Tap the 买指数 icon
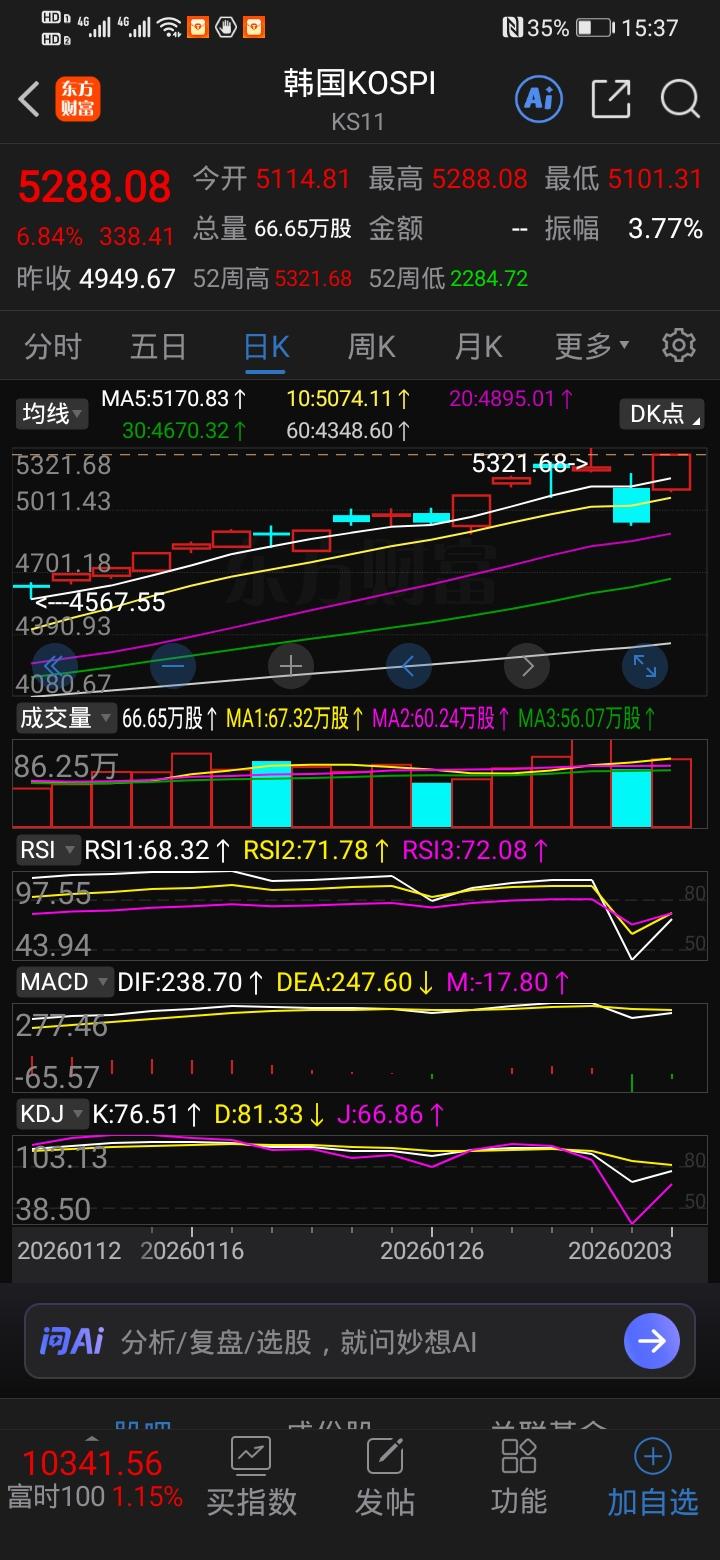This screenshot has height=1560, width=720. click(x=251, y=1456)
